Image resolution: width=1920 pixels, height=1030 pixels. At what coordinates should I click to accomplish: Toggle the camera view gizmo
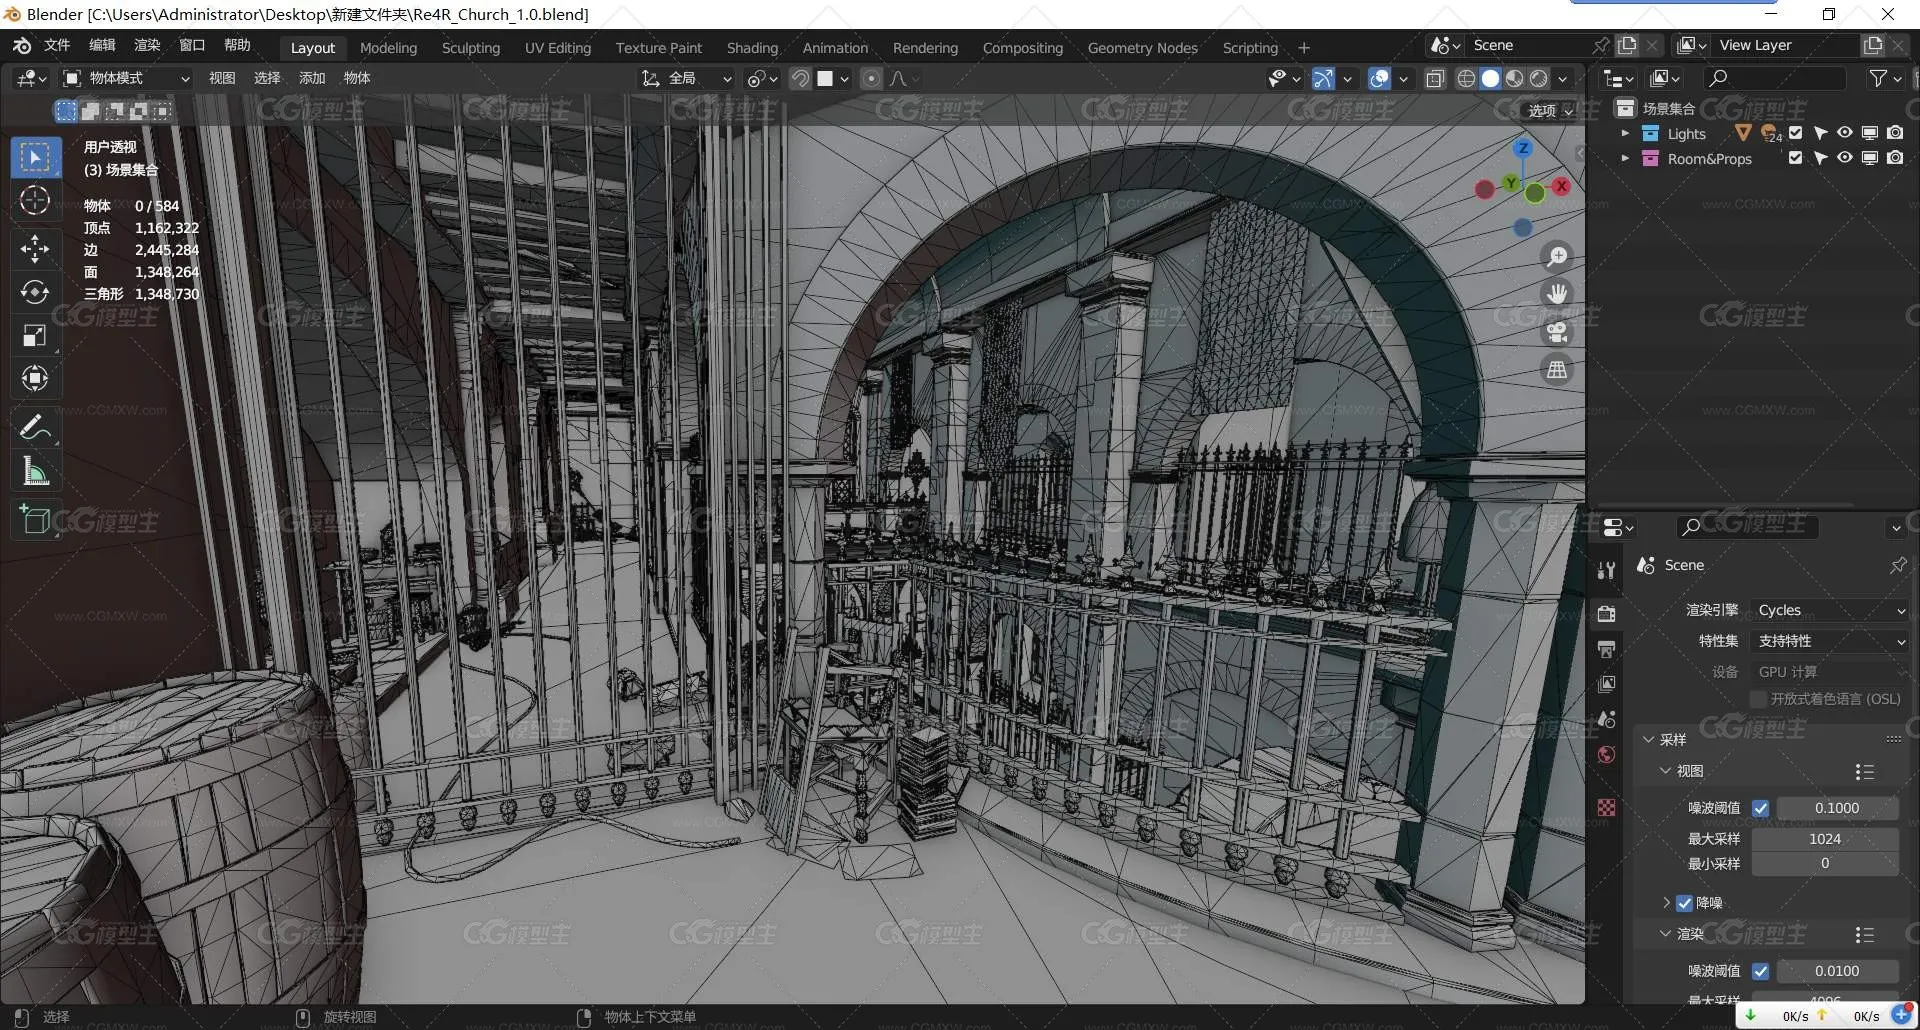1557,332
